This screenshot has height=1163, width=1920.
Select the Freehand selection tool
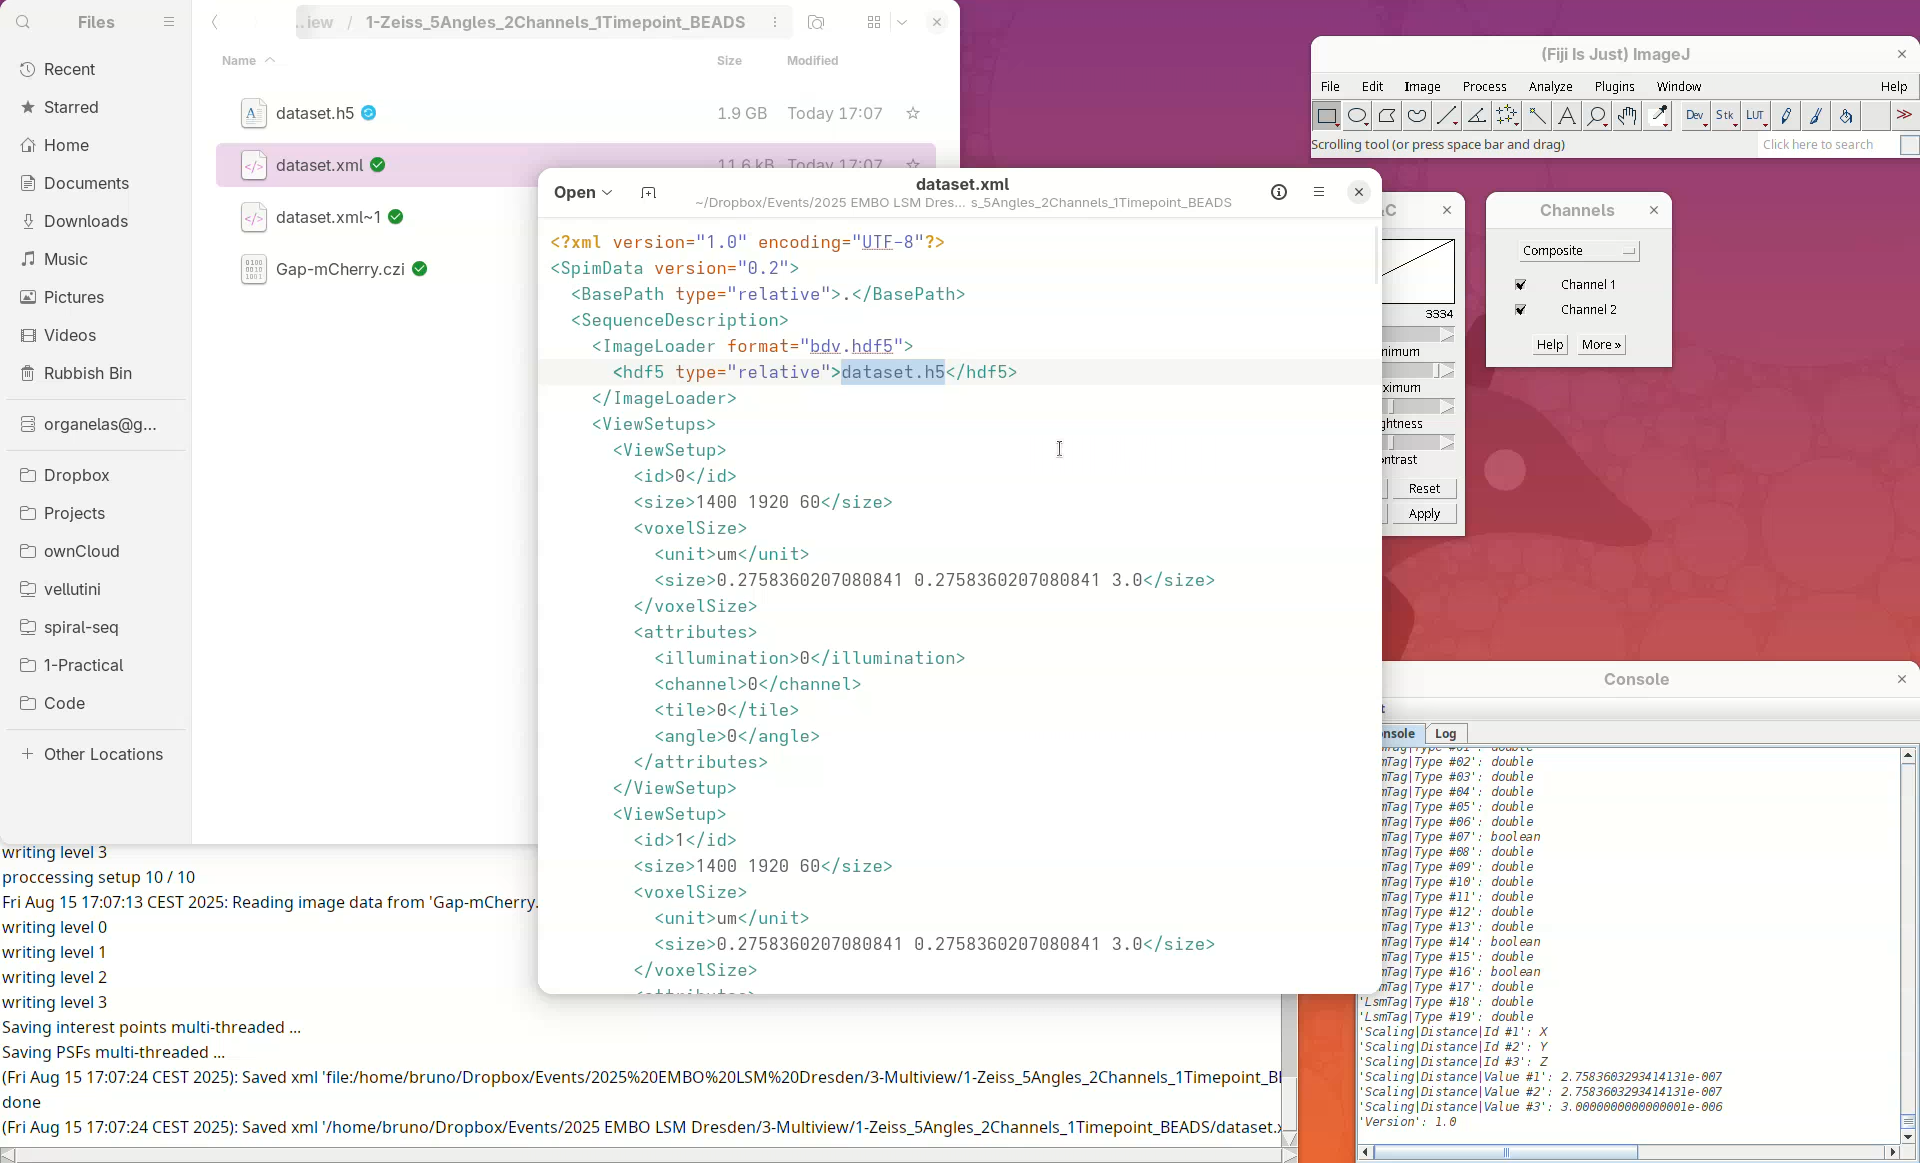[x=1417, y=116]
